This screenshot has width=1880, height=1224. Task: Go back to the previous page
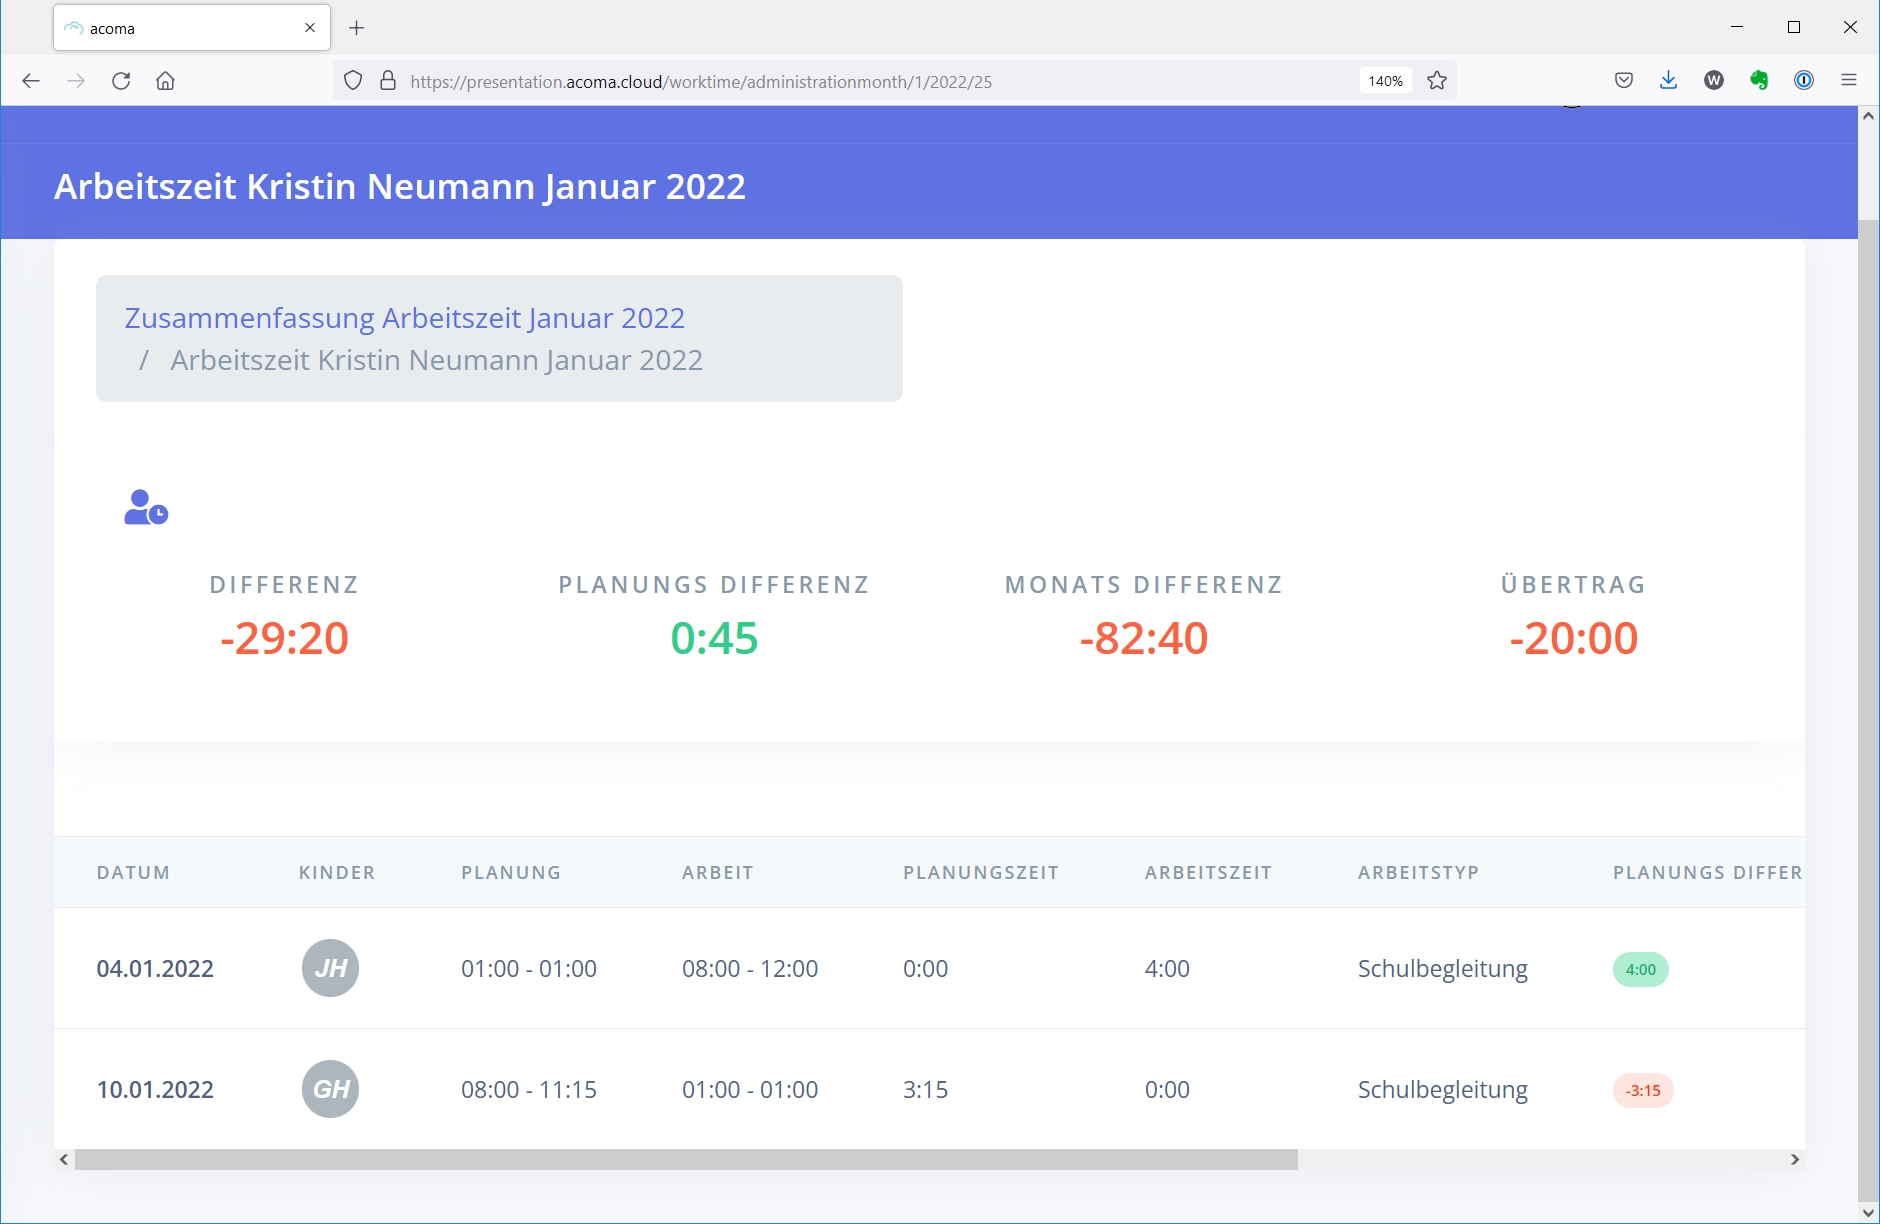pos(31,81)
